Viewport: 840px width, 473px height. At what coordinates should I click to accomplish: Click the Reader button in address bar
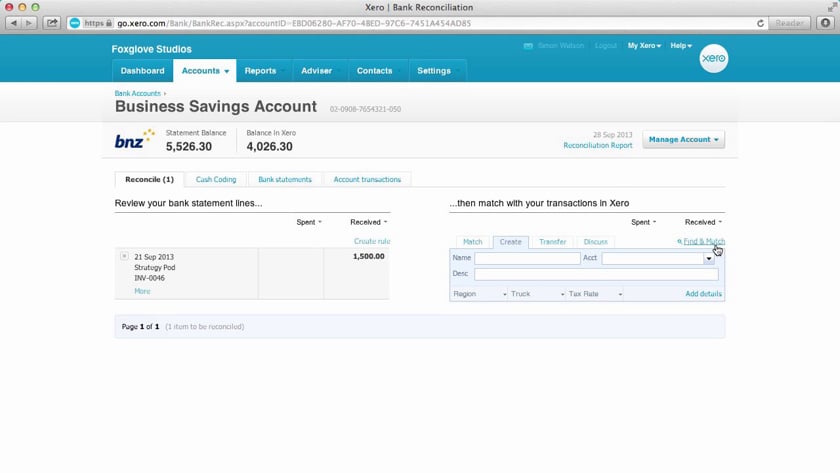[789, 23]
